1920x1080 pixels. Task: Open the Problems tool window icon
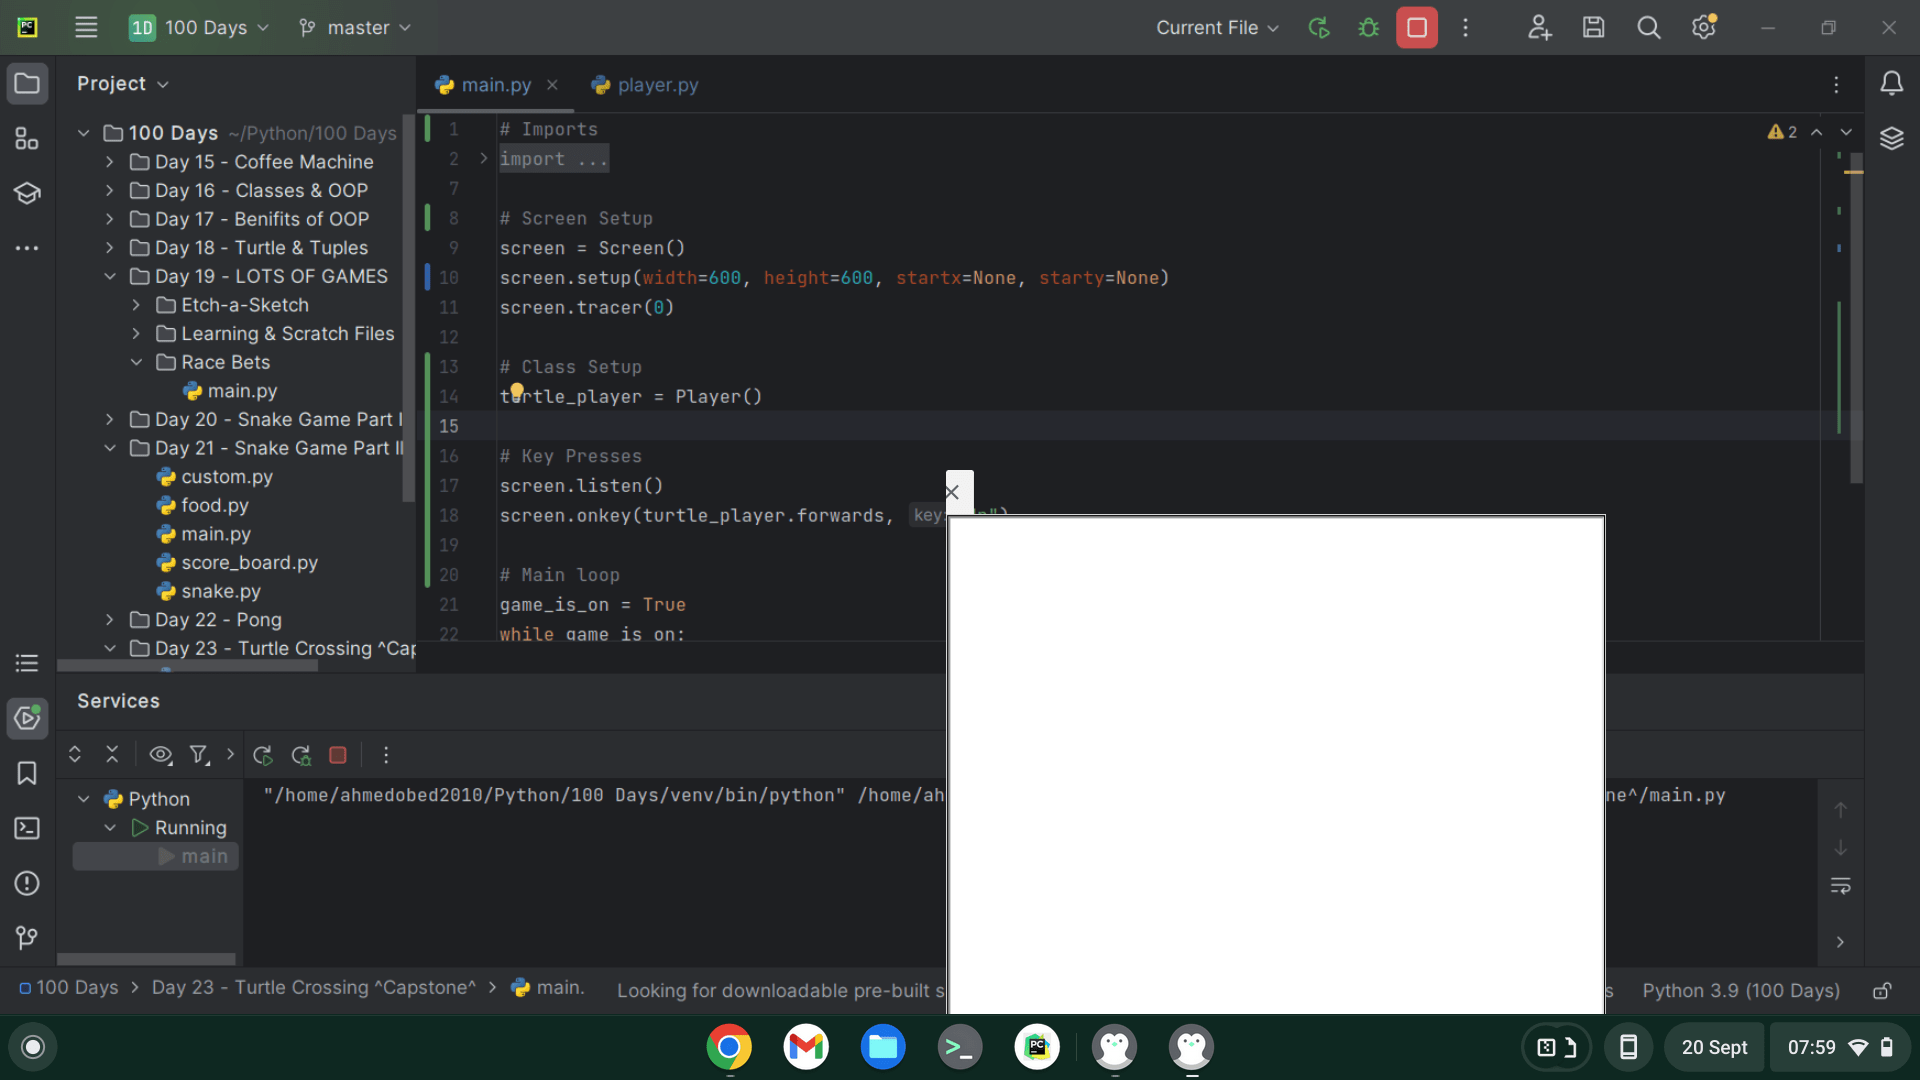point(27,883)
